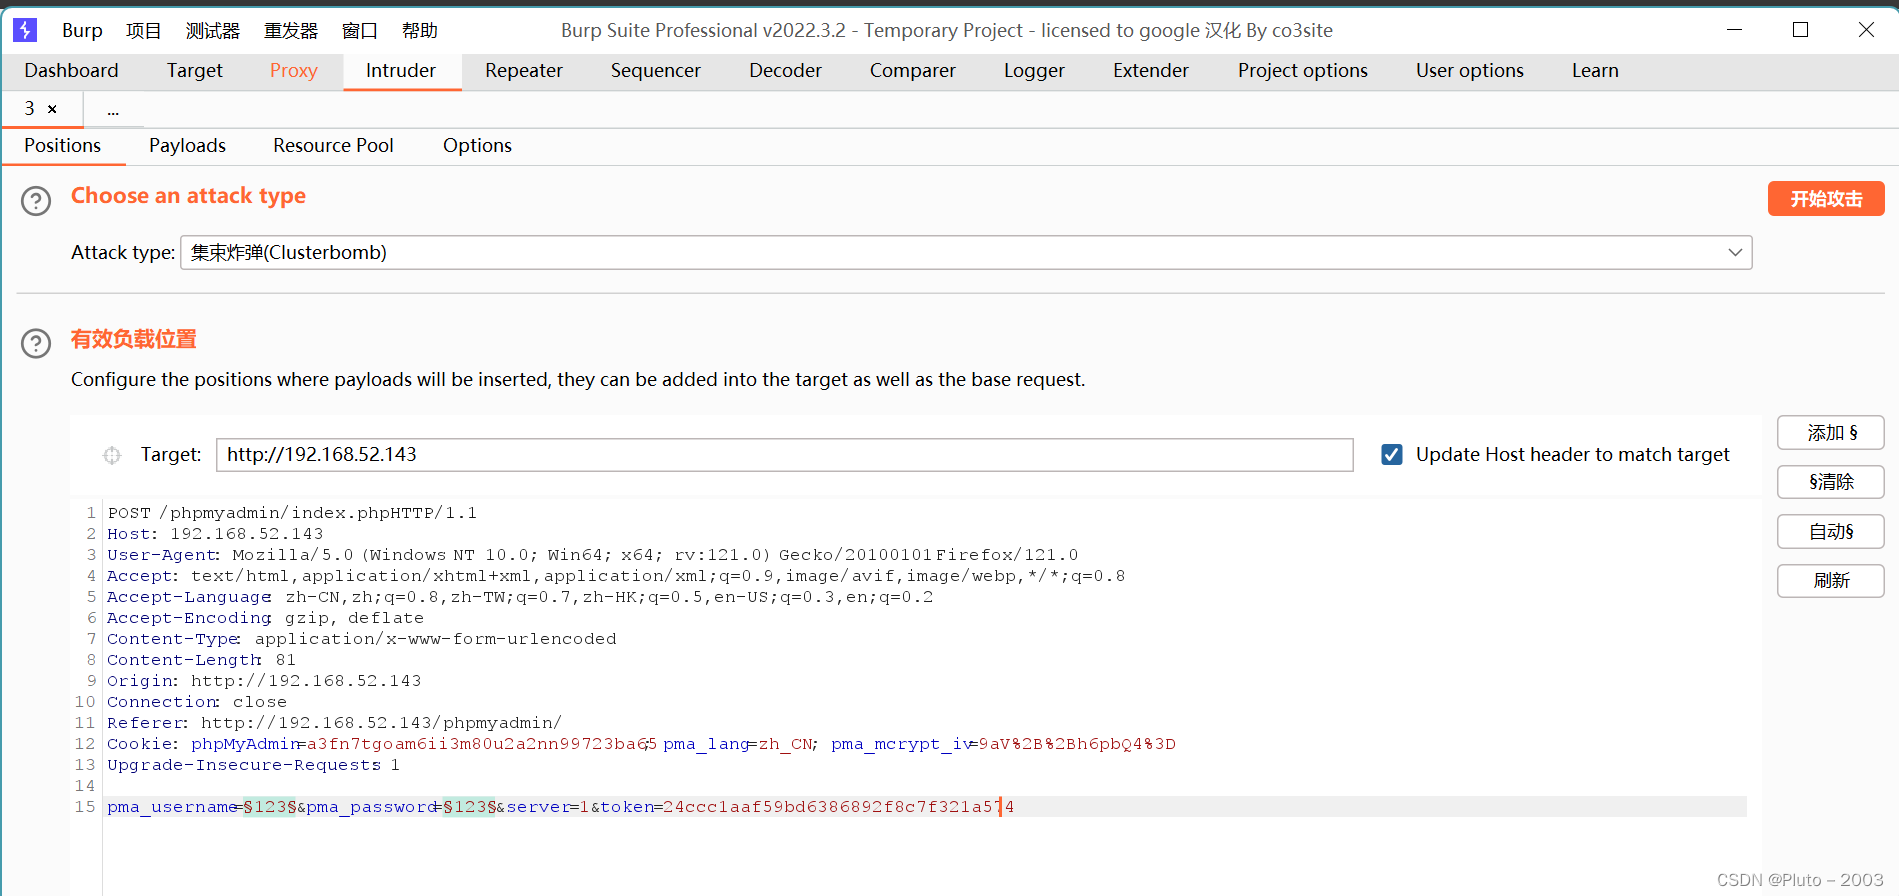1899x896 pixels.
Task: Switch to the Target tab
Action: tap(194, 71)
